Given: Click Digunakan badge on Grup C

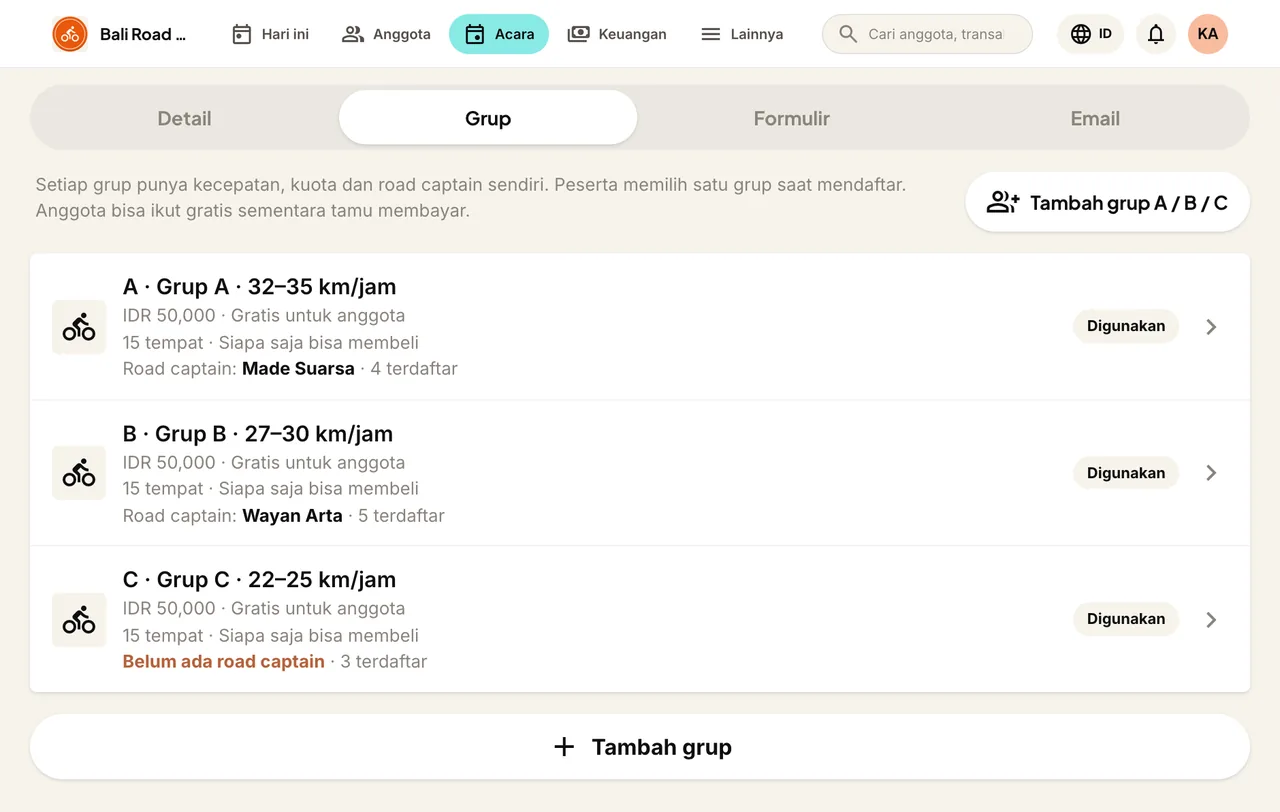Looking at the screenshot, I should click(x=1126, y=620).
